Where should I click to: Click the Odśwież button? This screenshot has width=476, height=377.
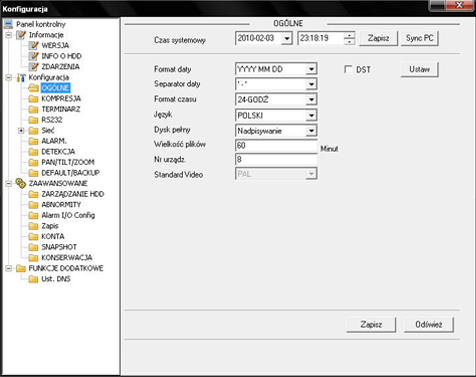tap(429, 325)
